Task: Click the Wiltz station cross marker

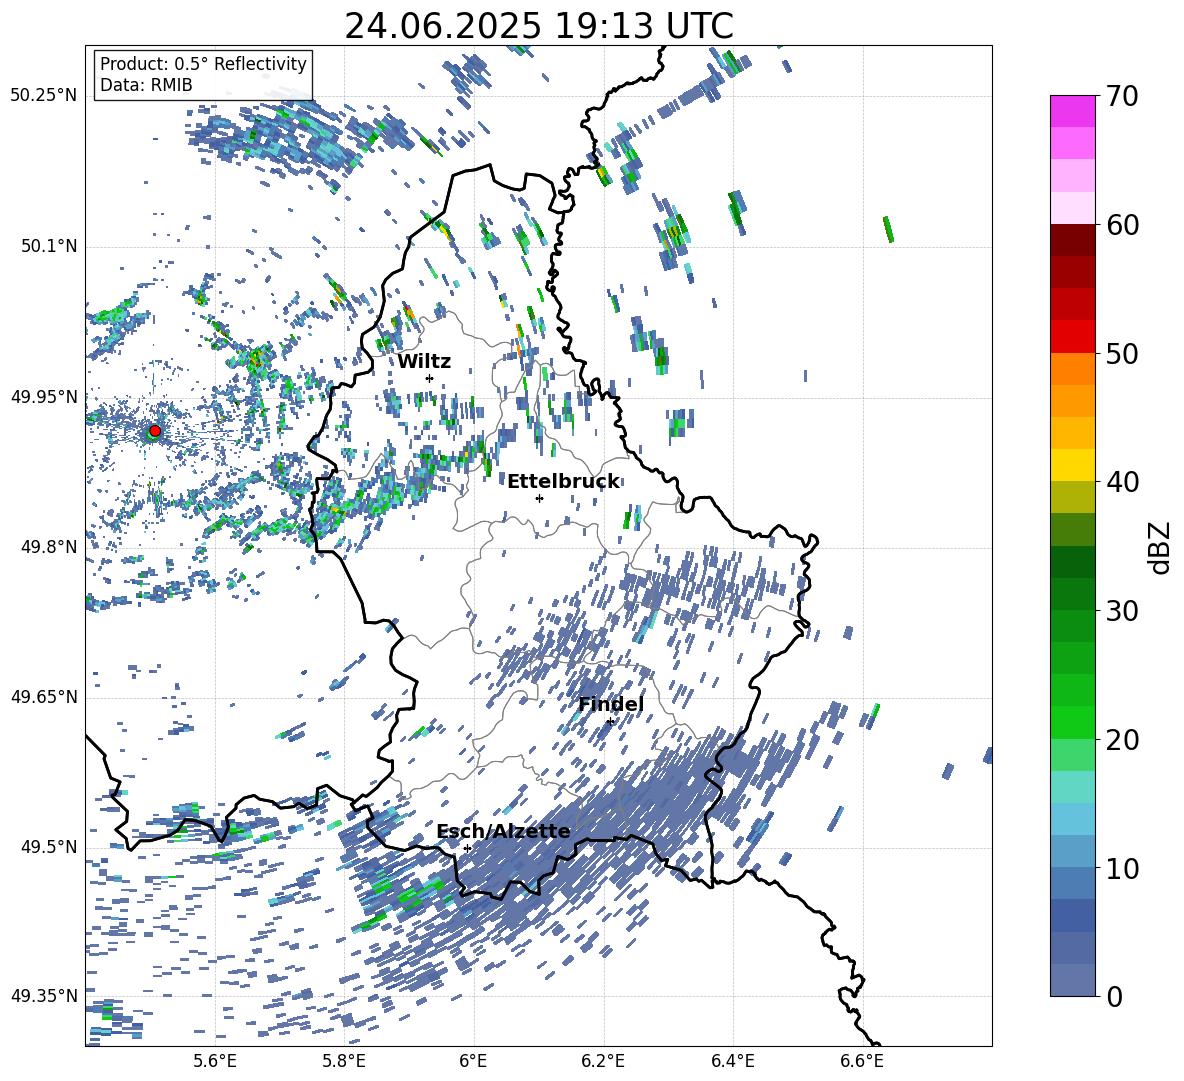Action: click(430, 378)
